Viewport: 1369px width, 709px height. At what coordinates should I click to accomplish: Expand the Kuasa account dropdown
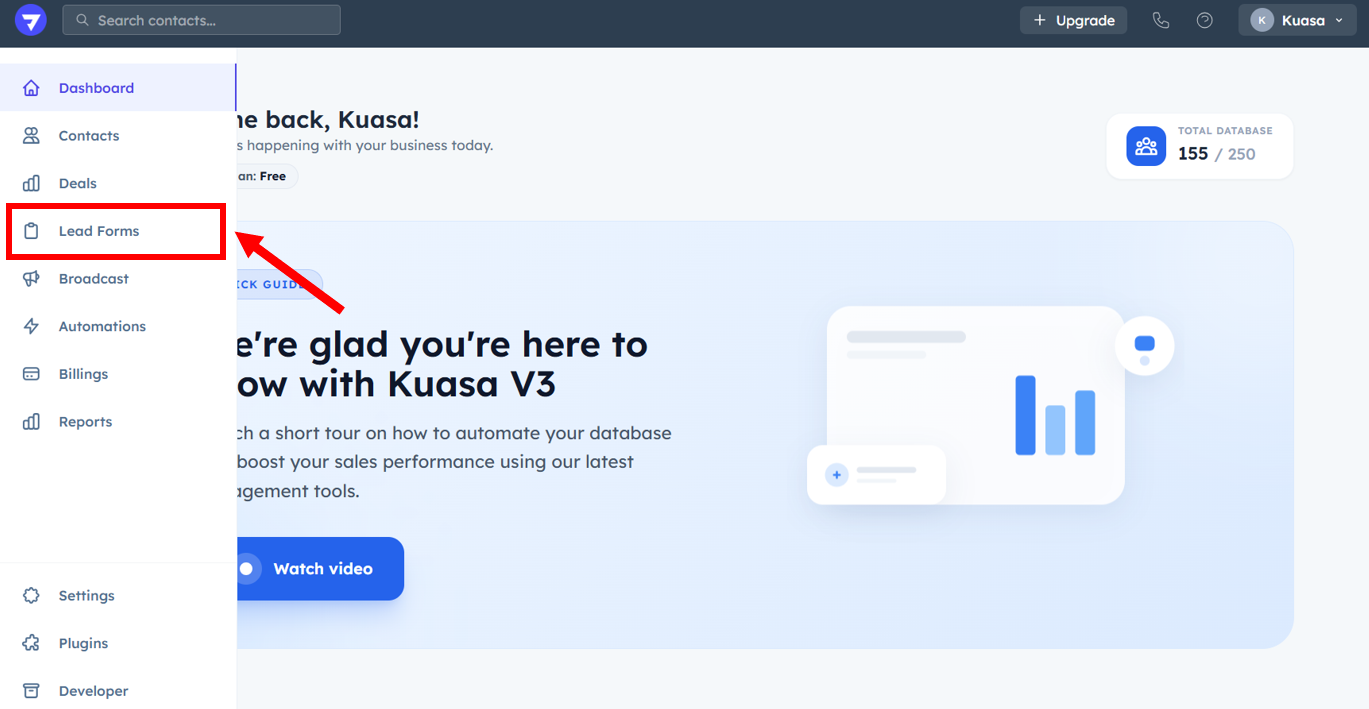coord(1297,20)
